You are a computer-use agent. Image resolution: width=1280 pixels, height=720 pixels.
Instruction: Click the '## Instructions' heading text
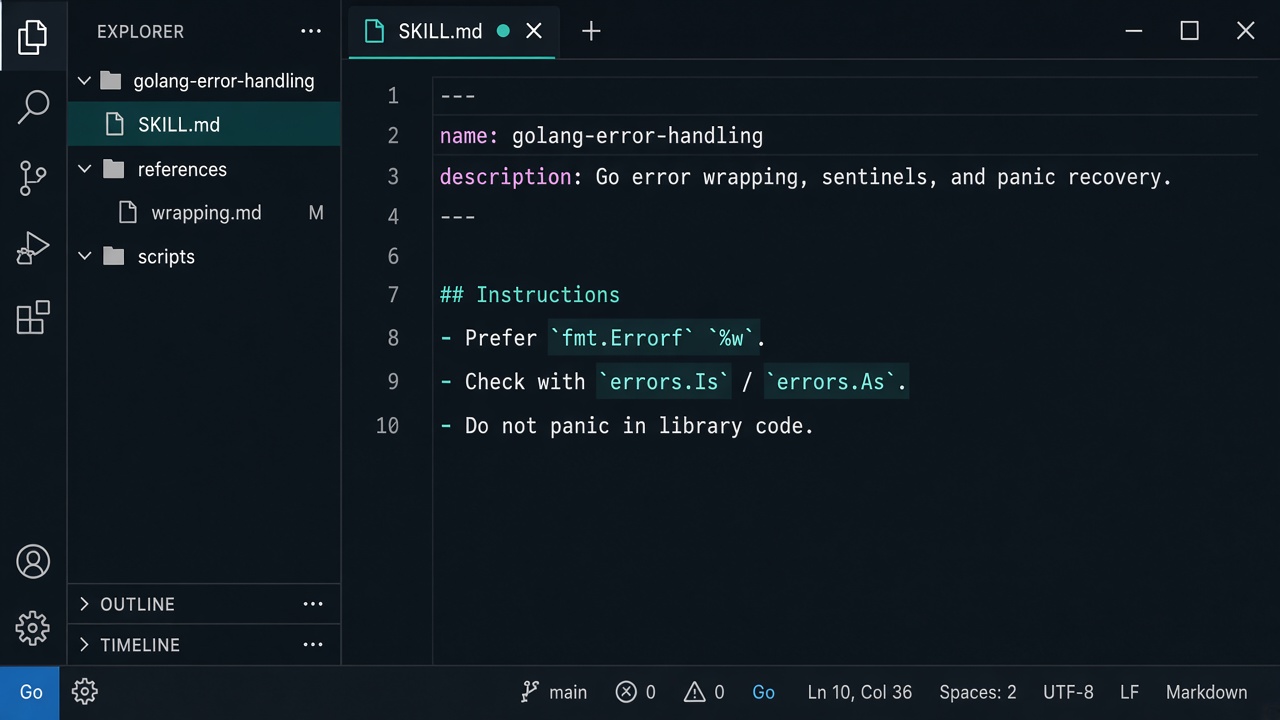[530, 295]
